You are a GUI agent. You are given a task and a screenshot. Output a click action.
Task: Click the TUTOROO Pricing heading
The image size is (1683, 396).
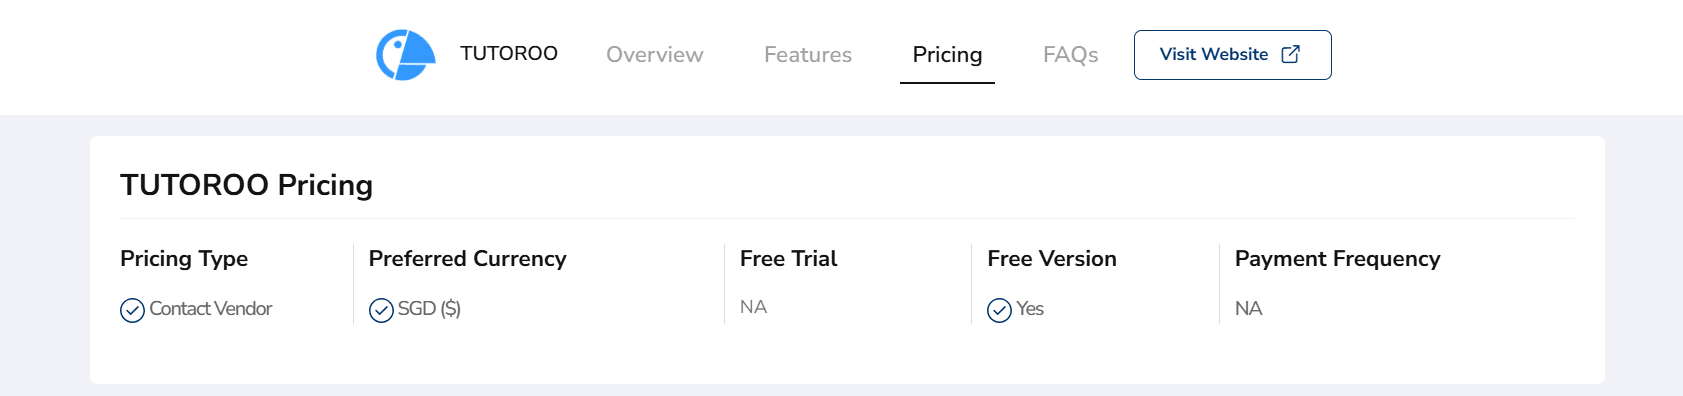246,185
